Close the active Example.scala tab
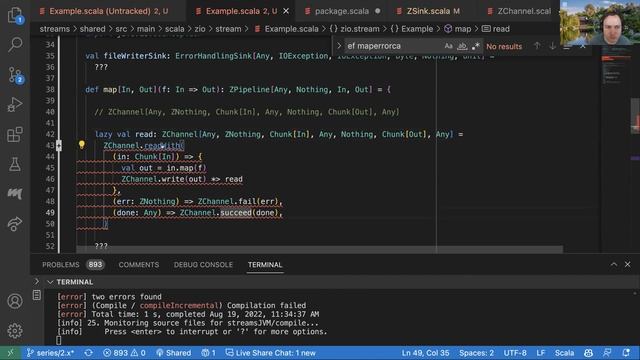640x360 pixels. [286, 11]
